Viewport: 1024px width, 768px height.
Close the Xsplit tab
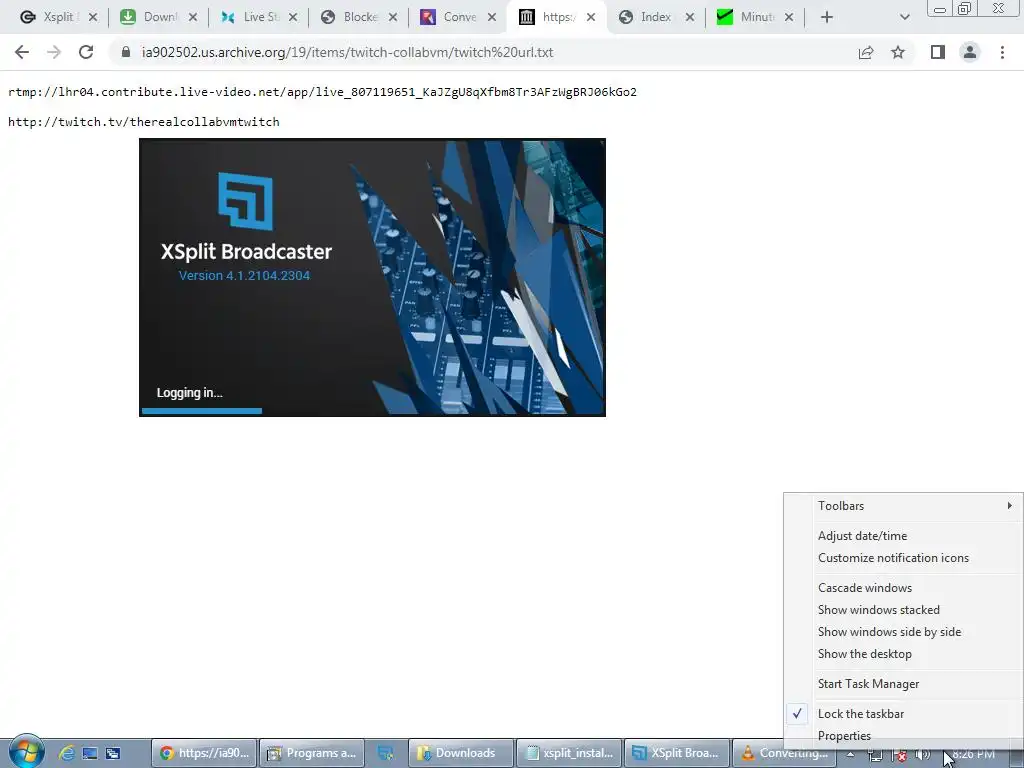coord(93,17)
